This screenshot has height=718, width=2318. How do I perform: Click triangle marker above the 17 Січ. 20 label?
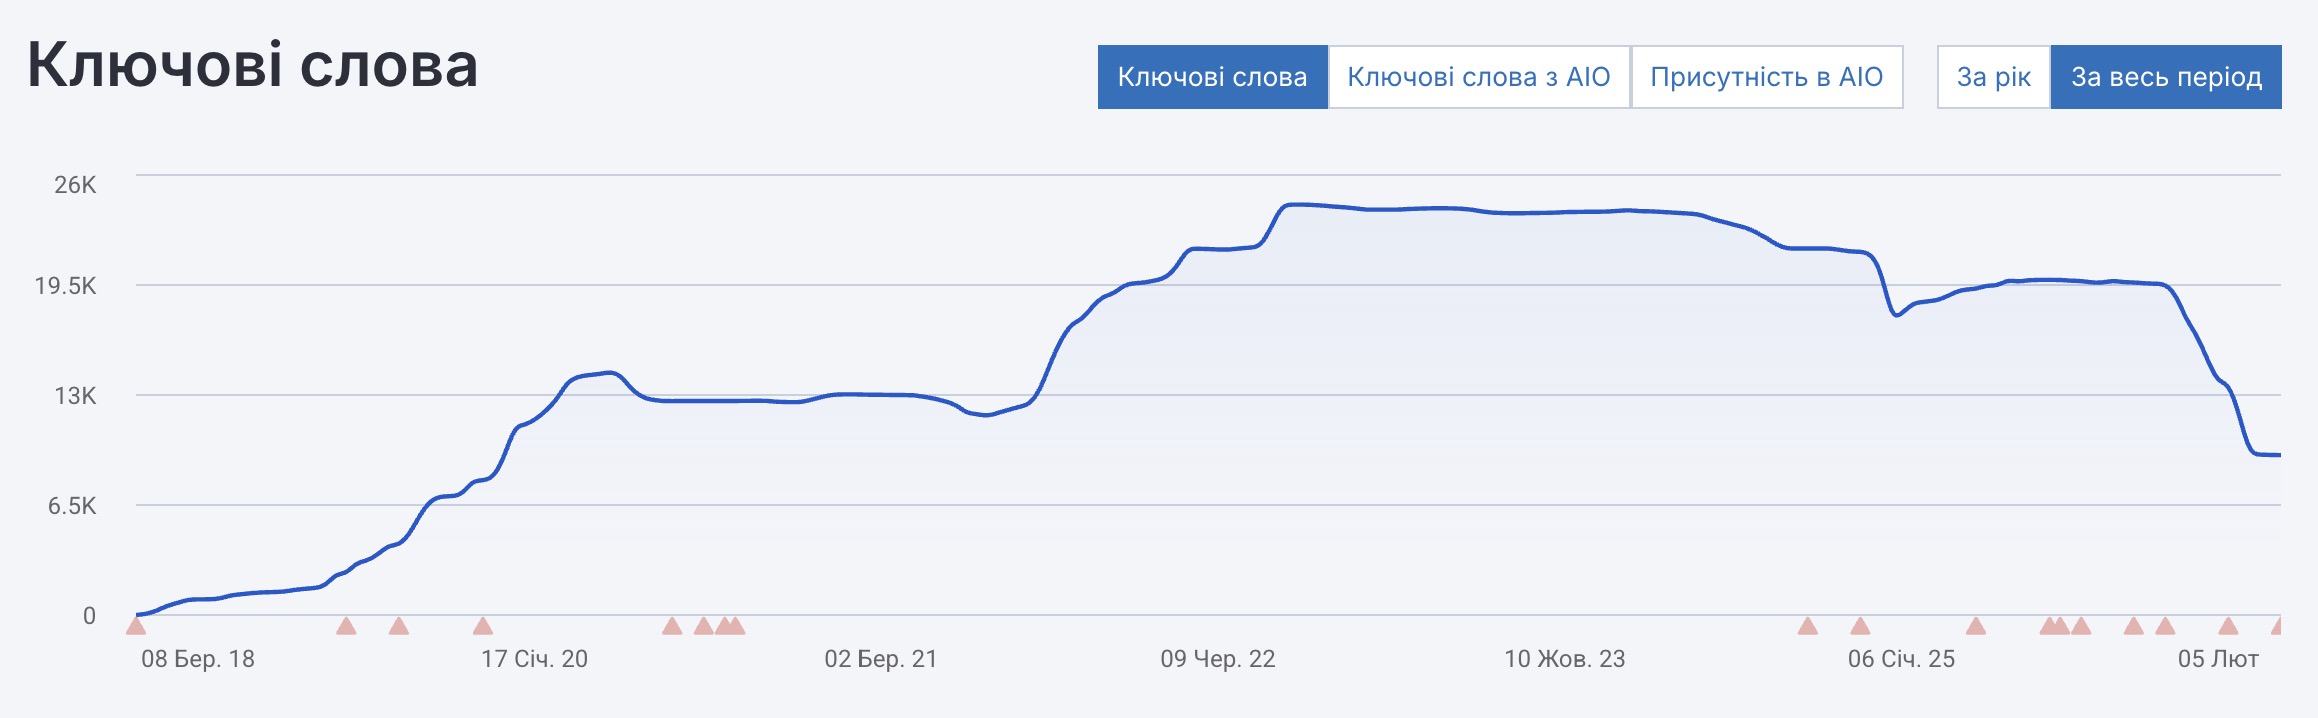(483, 627)
